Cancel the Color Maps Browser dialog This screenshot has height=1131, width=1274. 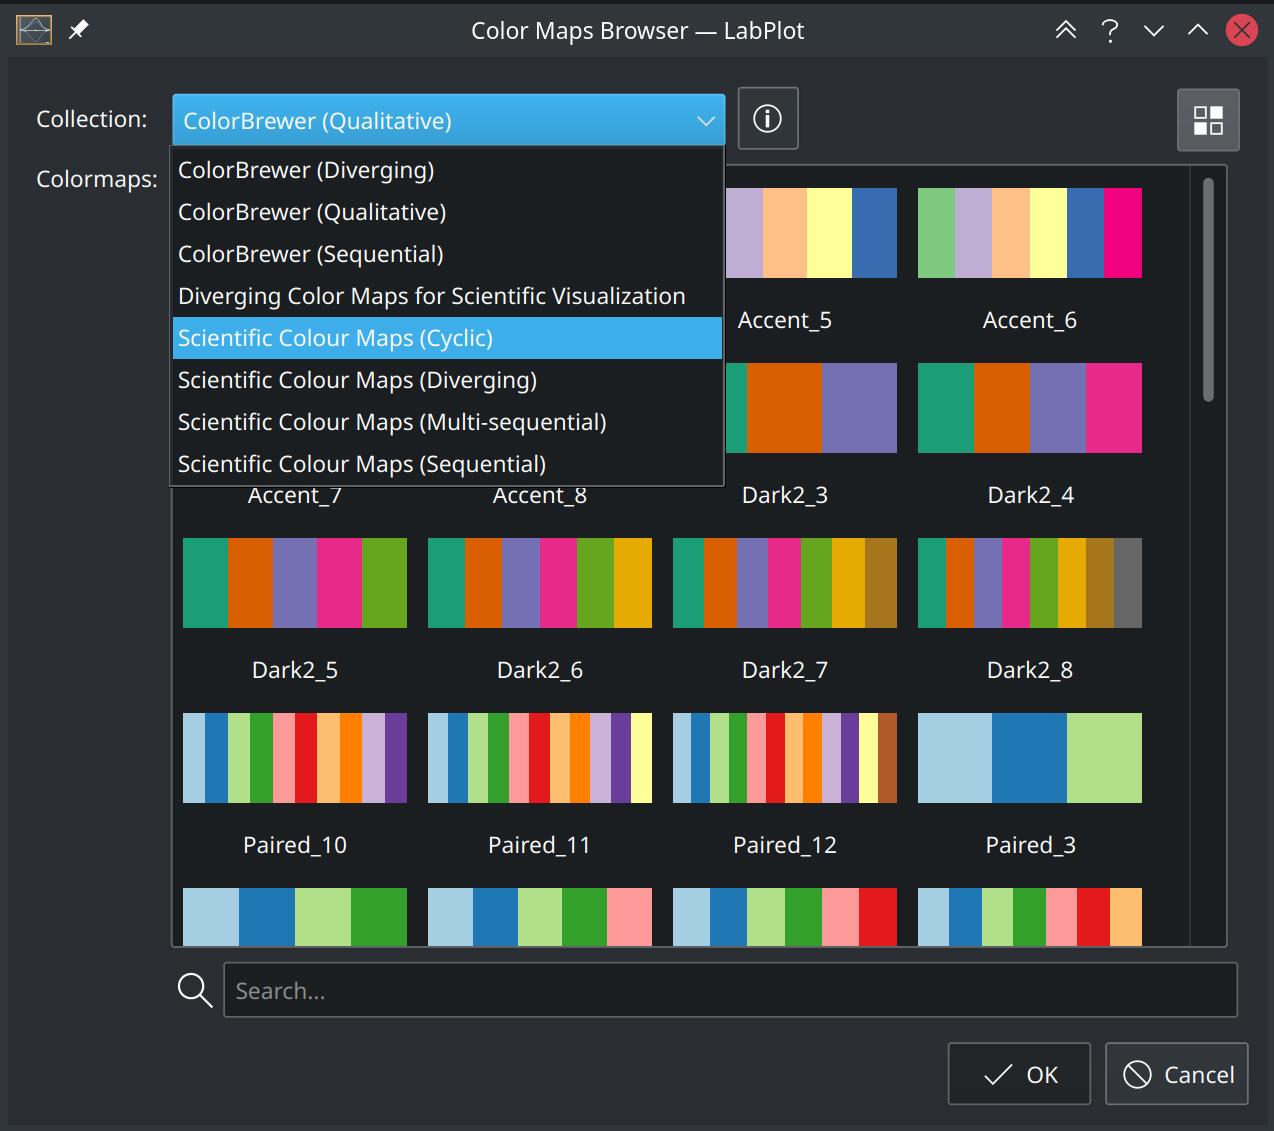pyautogui.click(x=1176, y=1073)
